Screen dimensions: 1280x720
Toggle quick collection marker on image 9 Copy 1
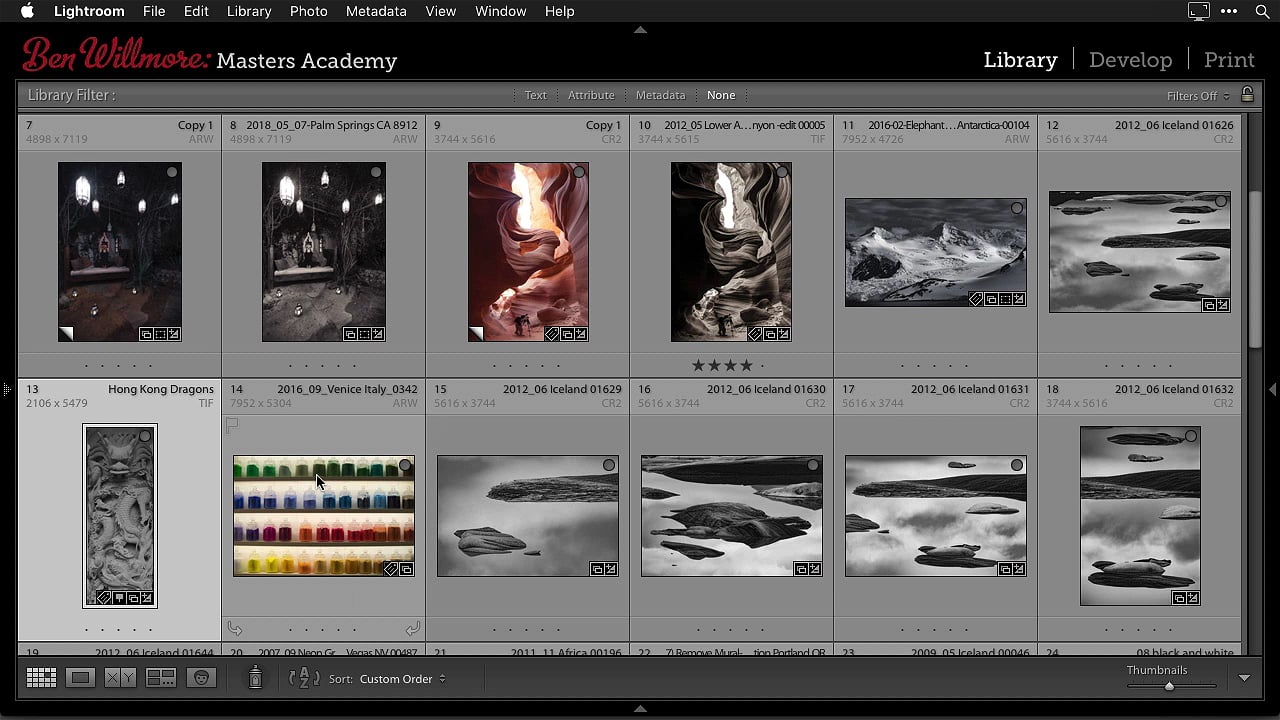coord(578,172)
